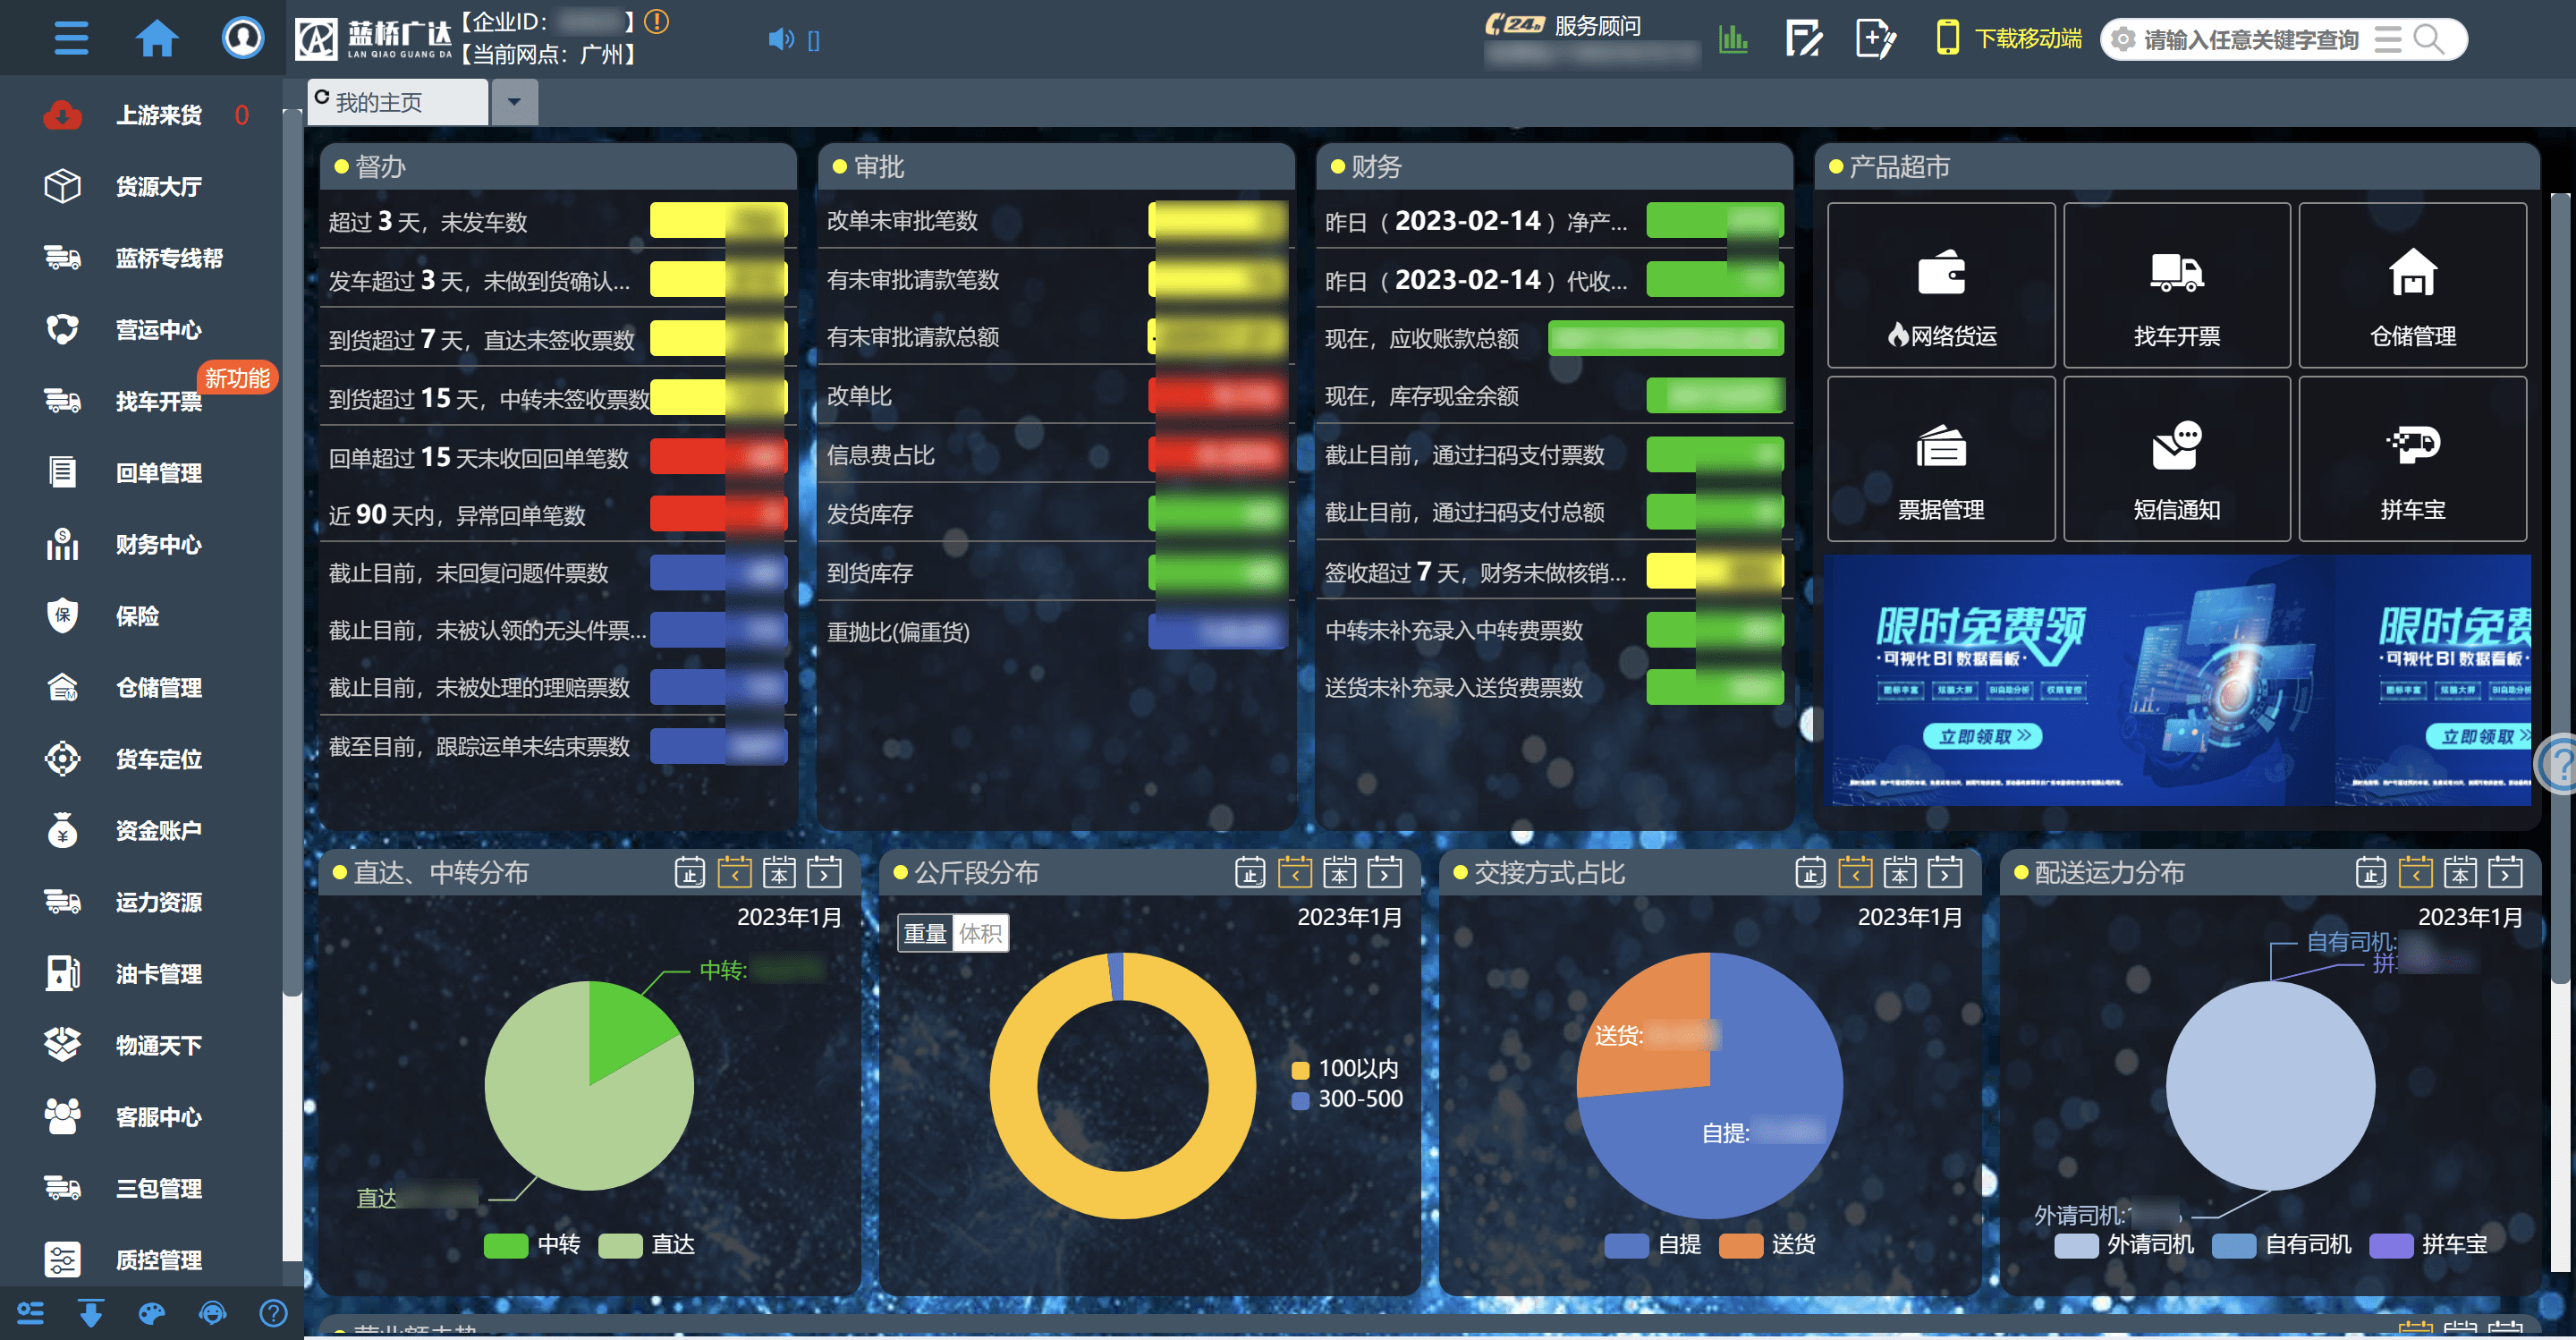Open previous month calendar in 直达、中转分布
The width and height of the screenshot is (2576, 1340).
pos(734,873)
